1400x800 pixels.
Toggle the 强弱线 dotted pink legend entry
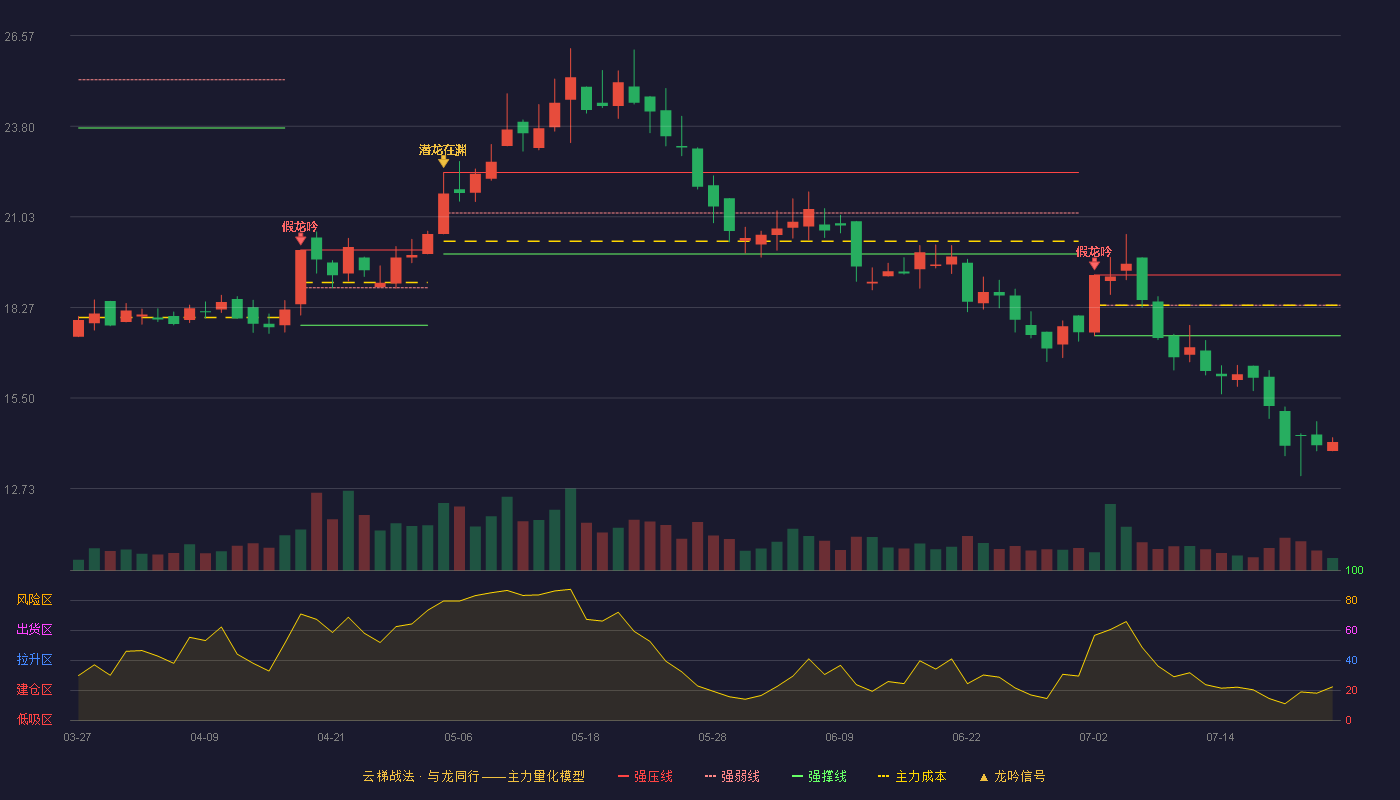(732, 776)
